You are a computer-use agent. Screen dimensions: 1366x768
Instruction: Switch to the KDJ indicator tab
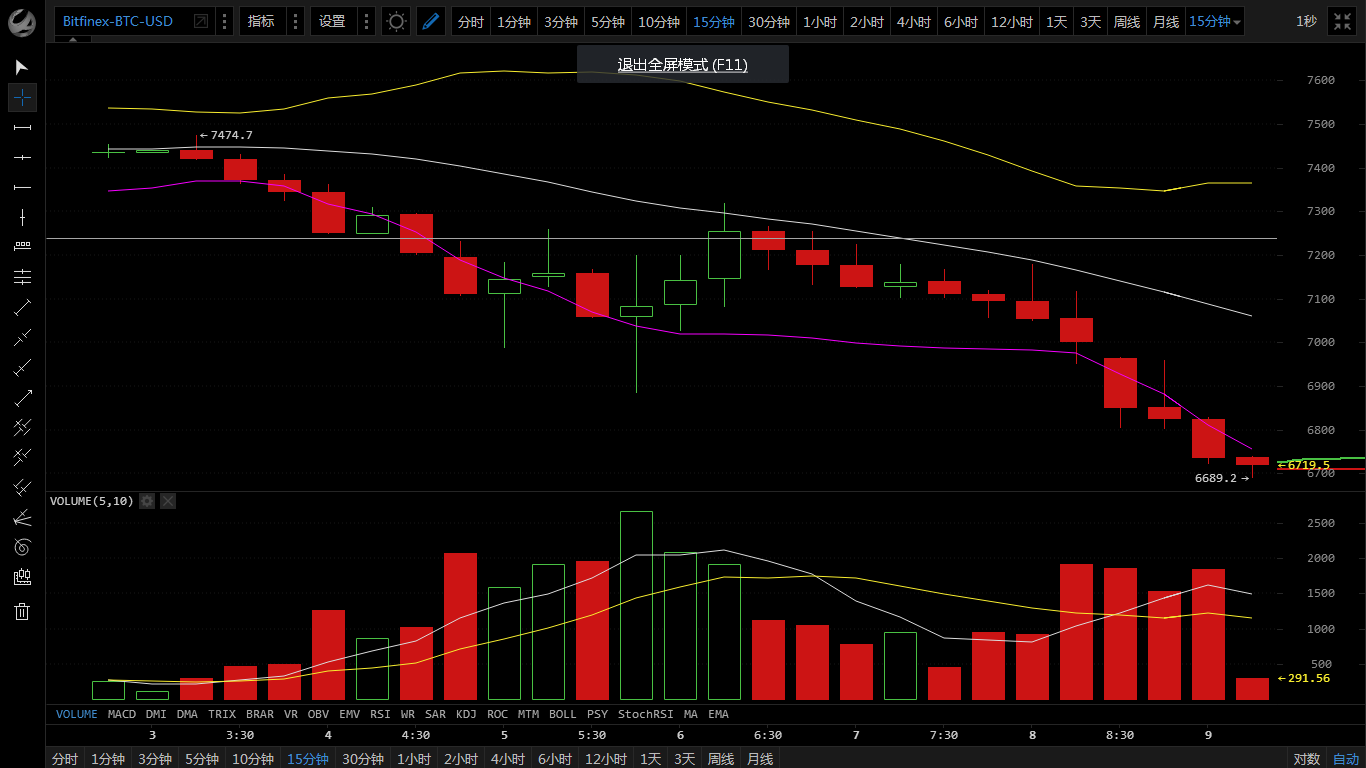coord(466,714)
